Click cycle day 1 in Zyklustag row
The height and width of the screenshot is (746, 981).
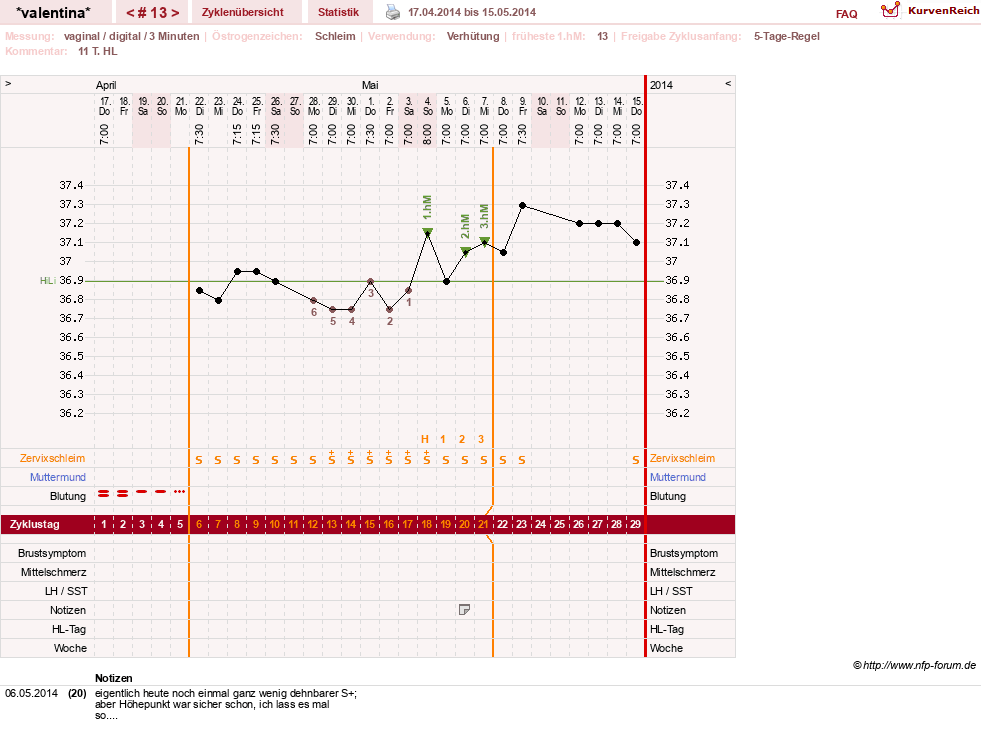point(104,524)
